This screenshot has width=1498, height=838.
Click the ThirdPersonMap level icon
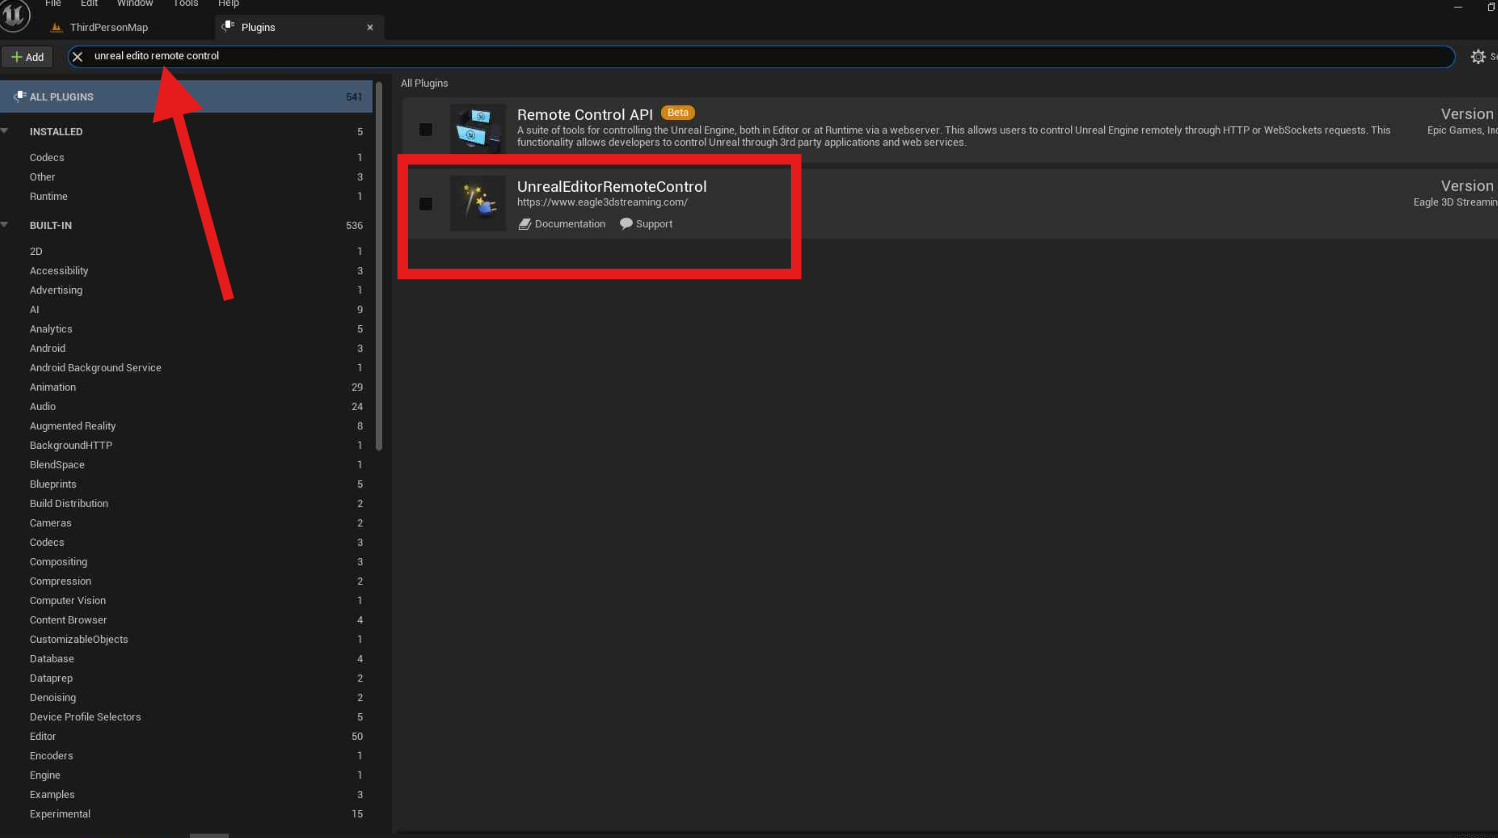(57, 27)
